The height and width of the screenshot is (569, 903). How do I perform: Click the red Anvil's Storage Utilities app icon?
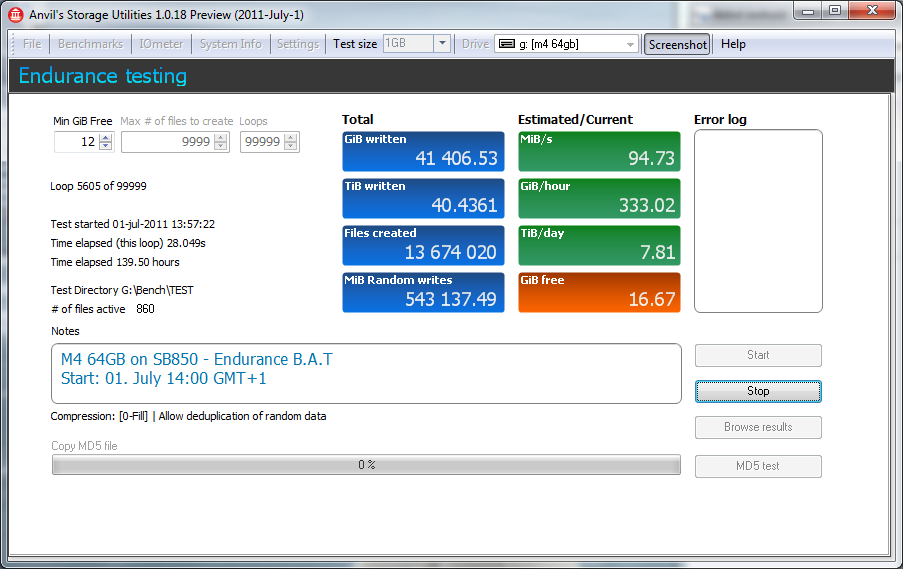click(16, 14)
